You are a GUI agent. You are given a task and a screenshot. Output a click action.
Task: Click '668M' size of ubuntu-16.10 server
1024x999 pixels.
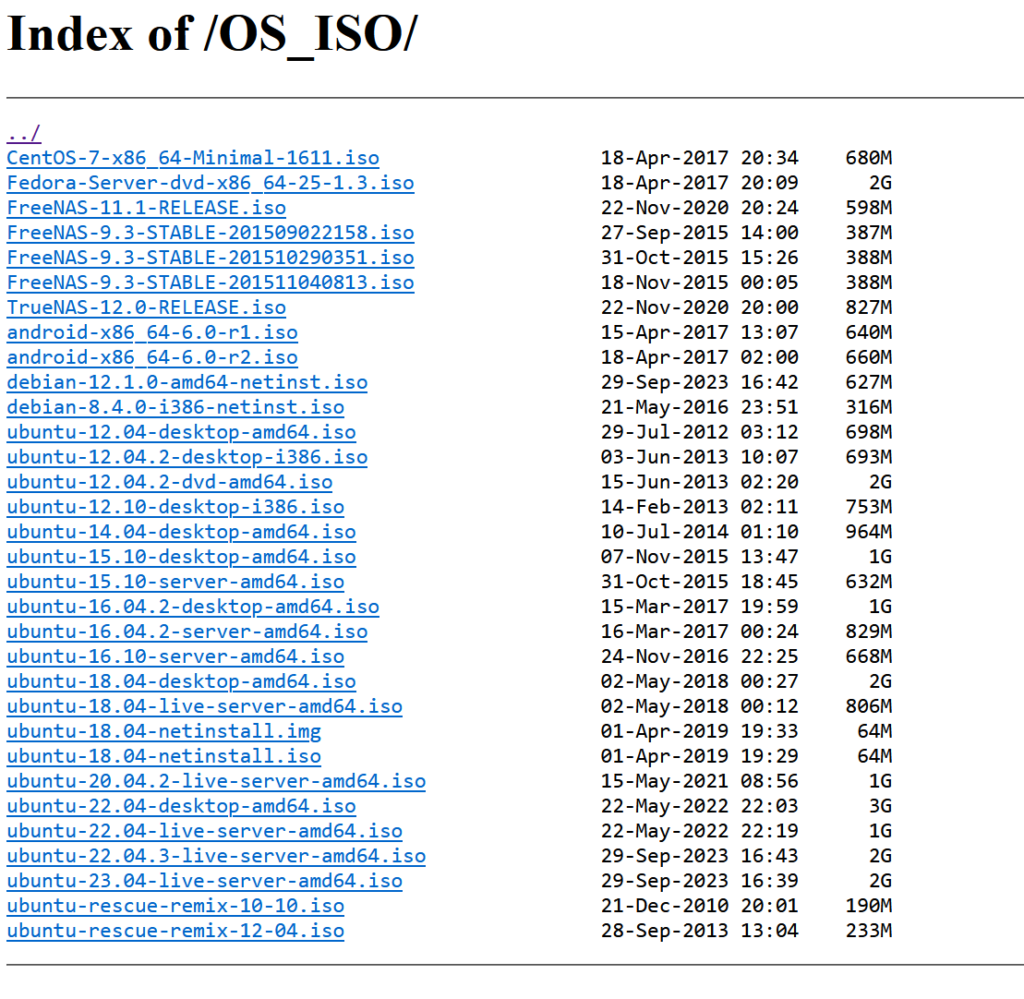pos(869,656)
